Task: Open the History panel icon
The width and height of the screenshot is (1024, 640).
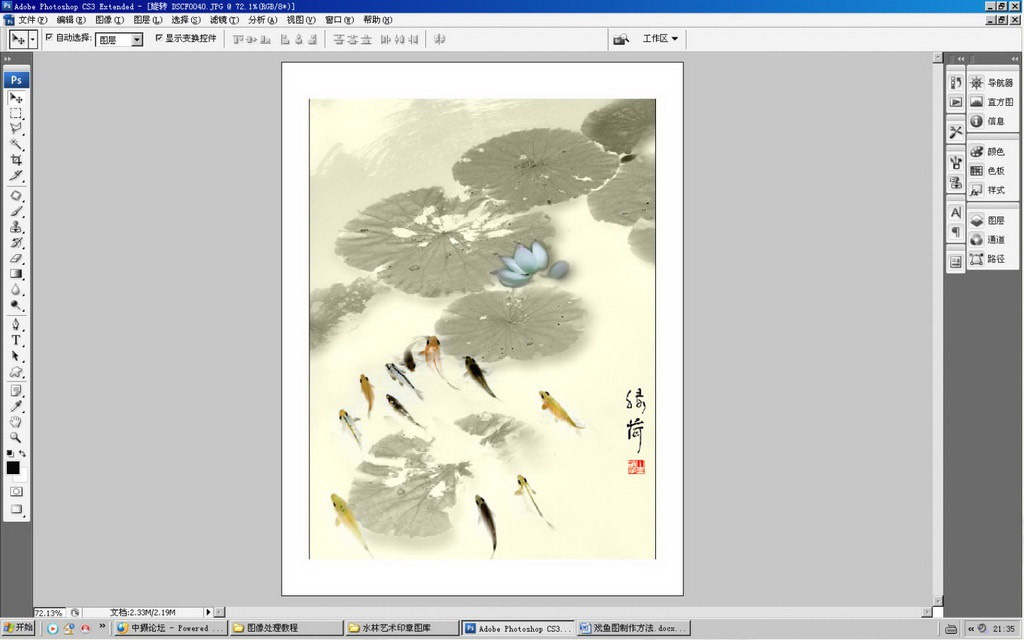Action: pos(955,82)
